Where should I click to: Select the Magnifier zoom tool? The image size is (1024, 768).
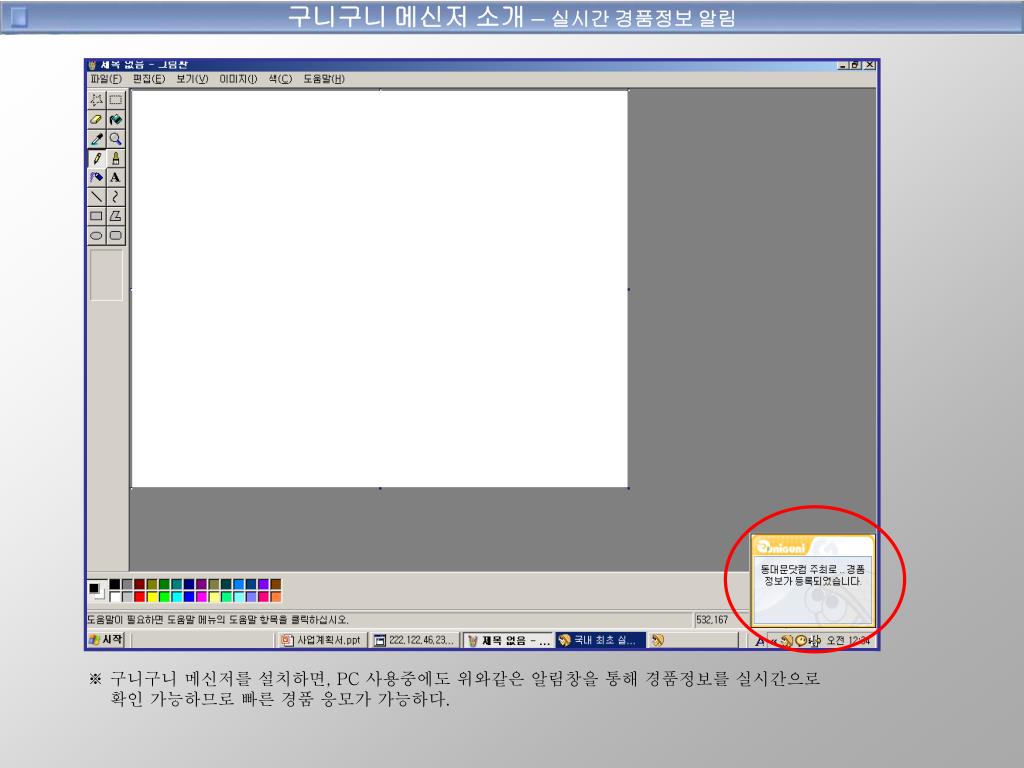(x=116, y=139)
